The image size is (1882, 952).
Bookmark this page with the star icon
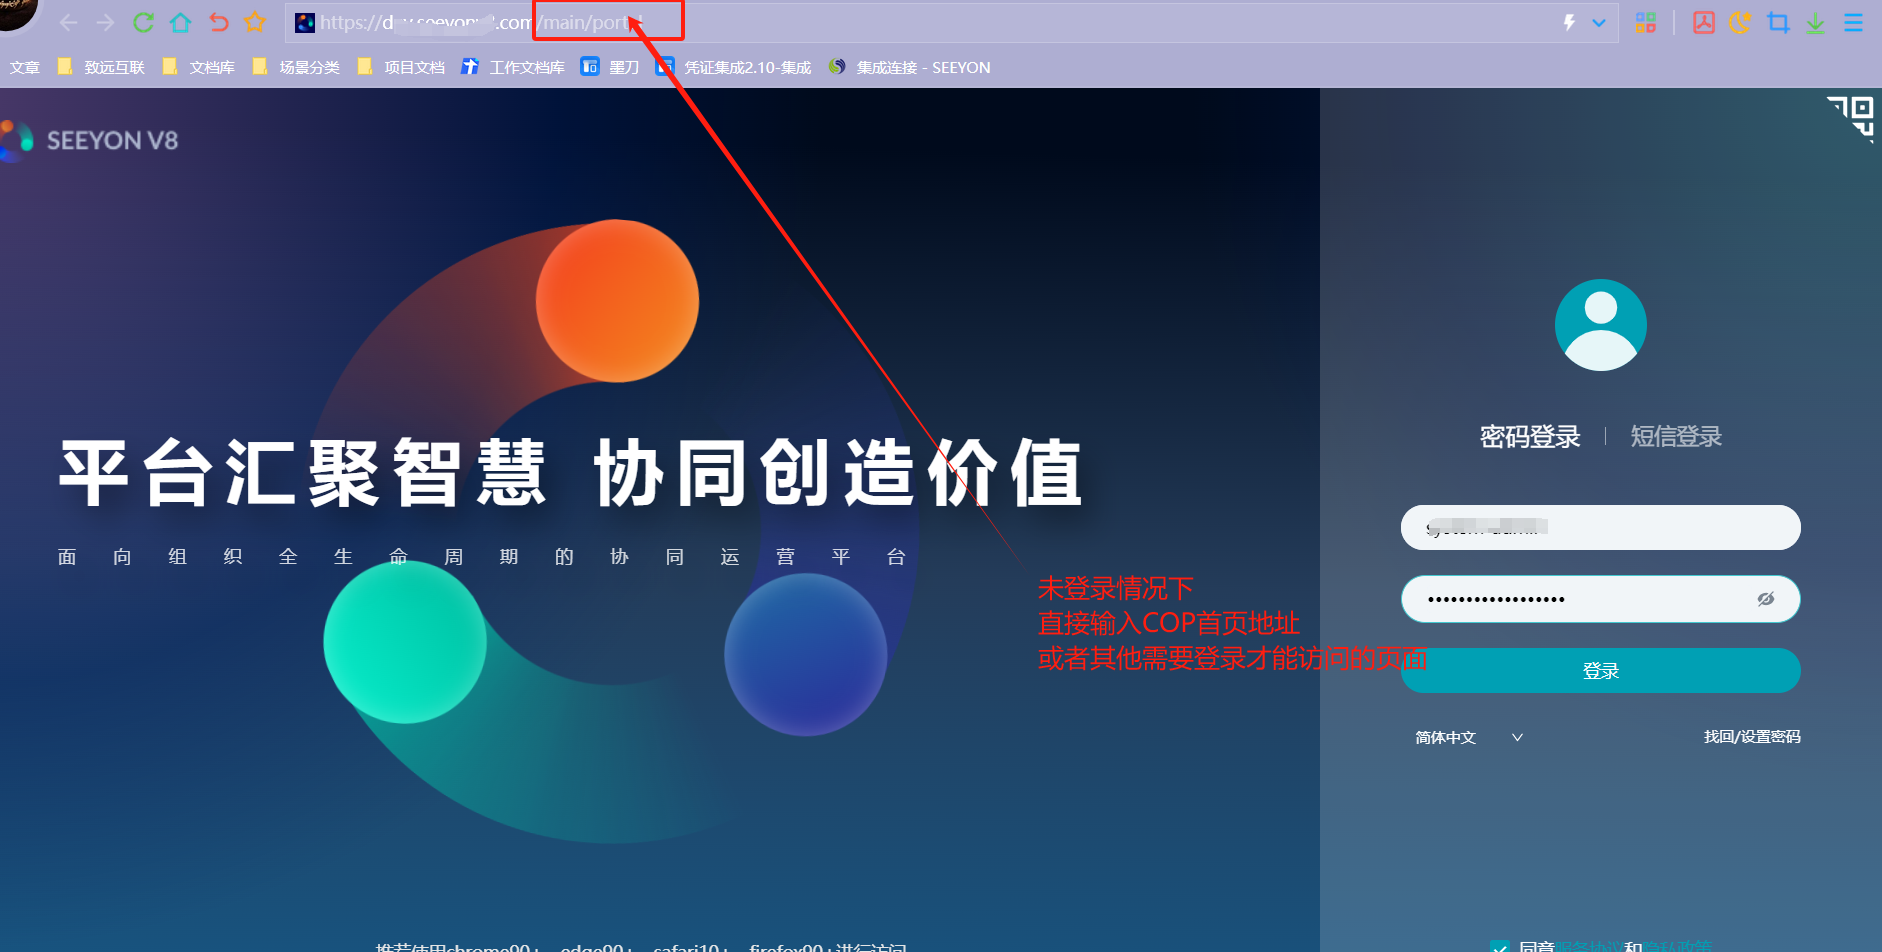coord(255,22)
